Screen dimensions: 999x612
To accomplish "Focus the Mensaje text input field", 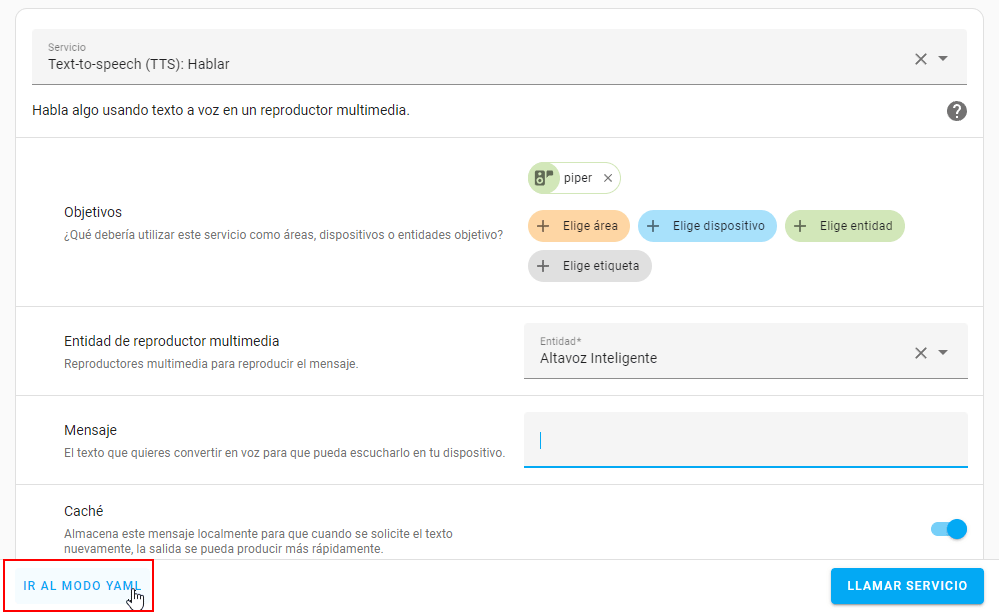I will point(745,440).
